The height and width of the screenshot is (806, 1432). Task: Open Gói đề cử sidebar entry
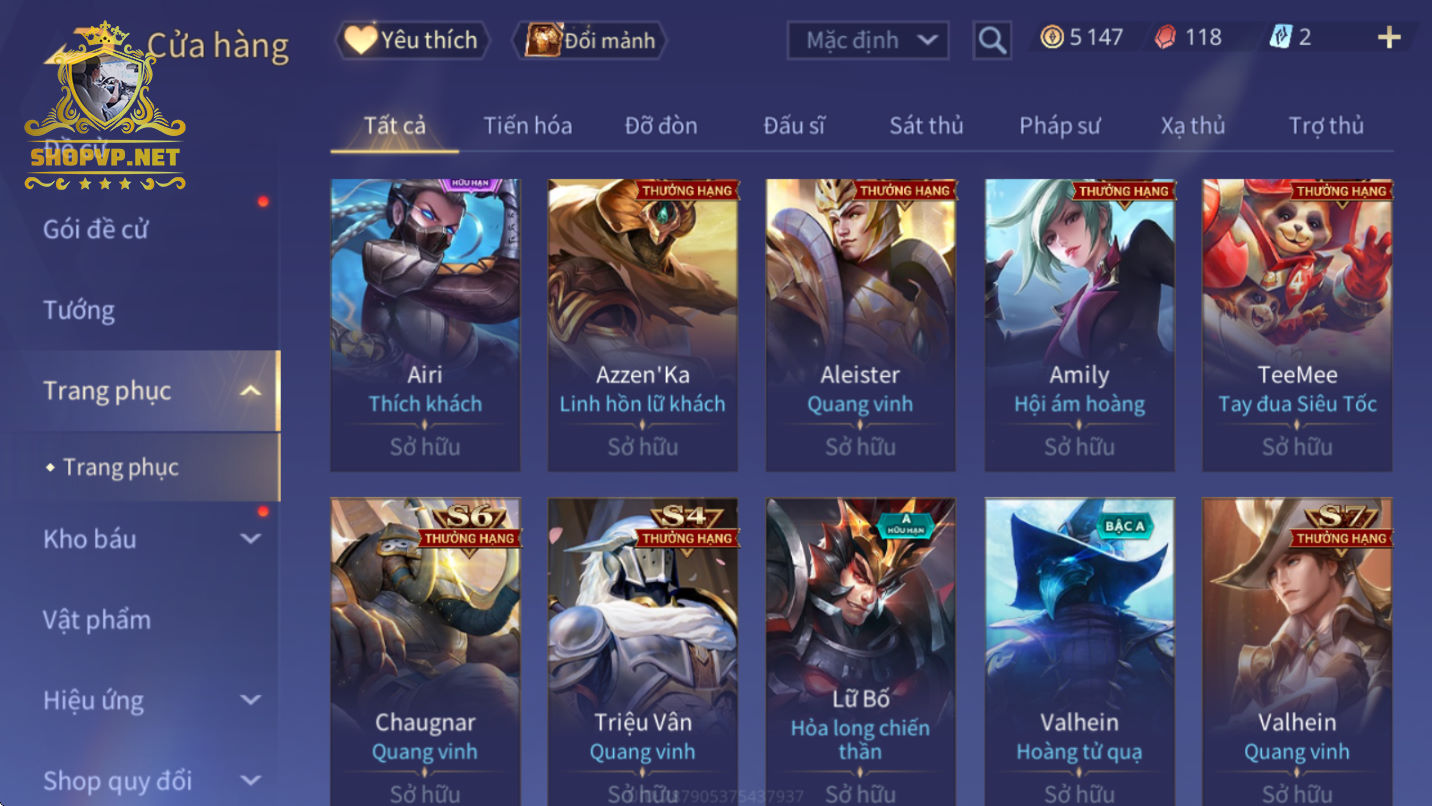click(95, 229)
